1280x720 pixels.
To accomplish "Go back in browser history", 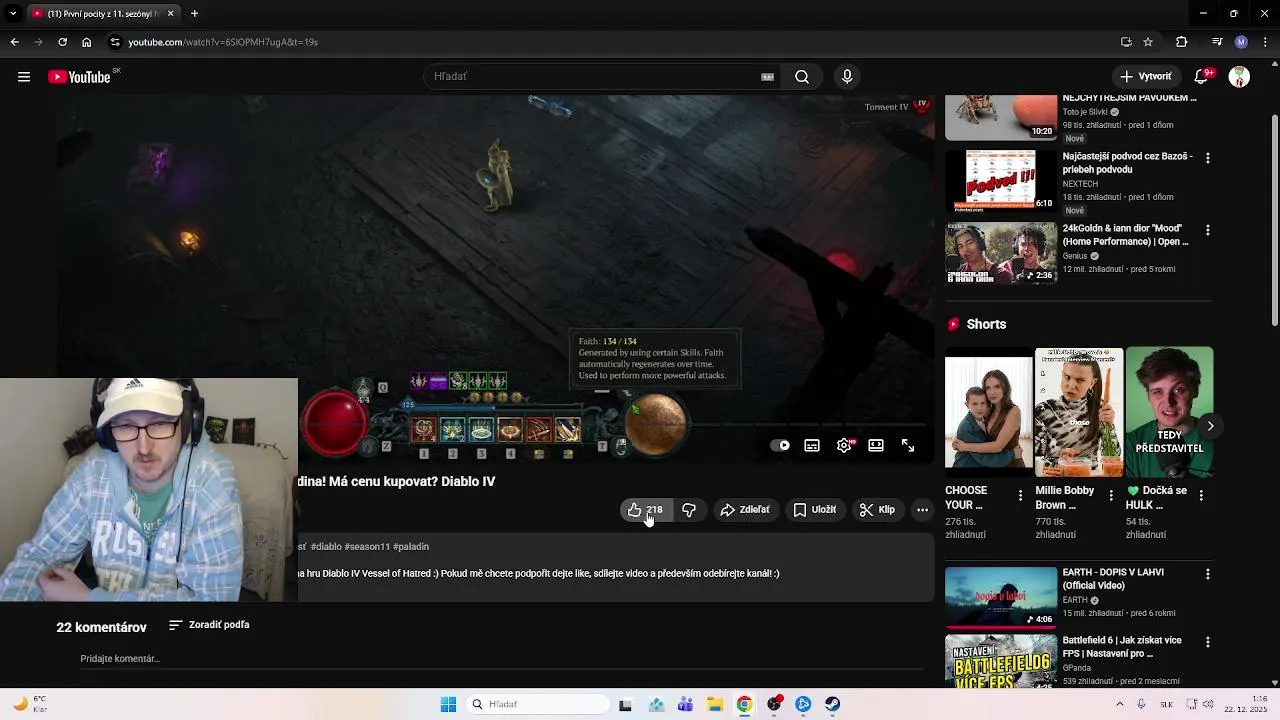I will point(14,42).
